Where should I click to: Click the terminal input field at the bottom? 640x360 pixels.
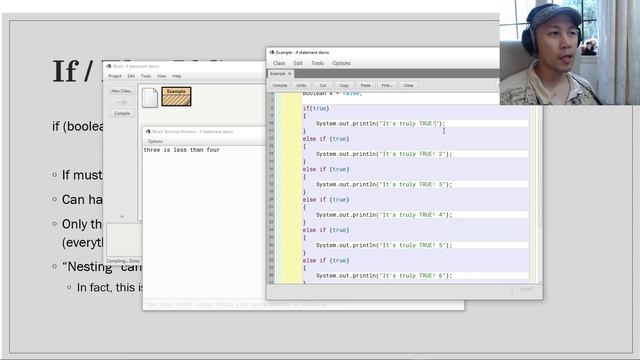coord(303,304)
